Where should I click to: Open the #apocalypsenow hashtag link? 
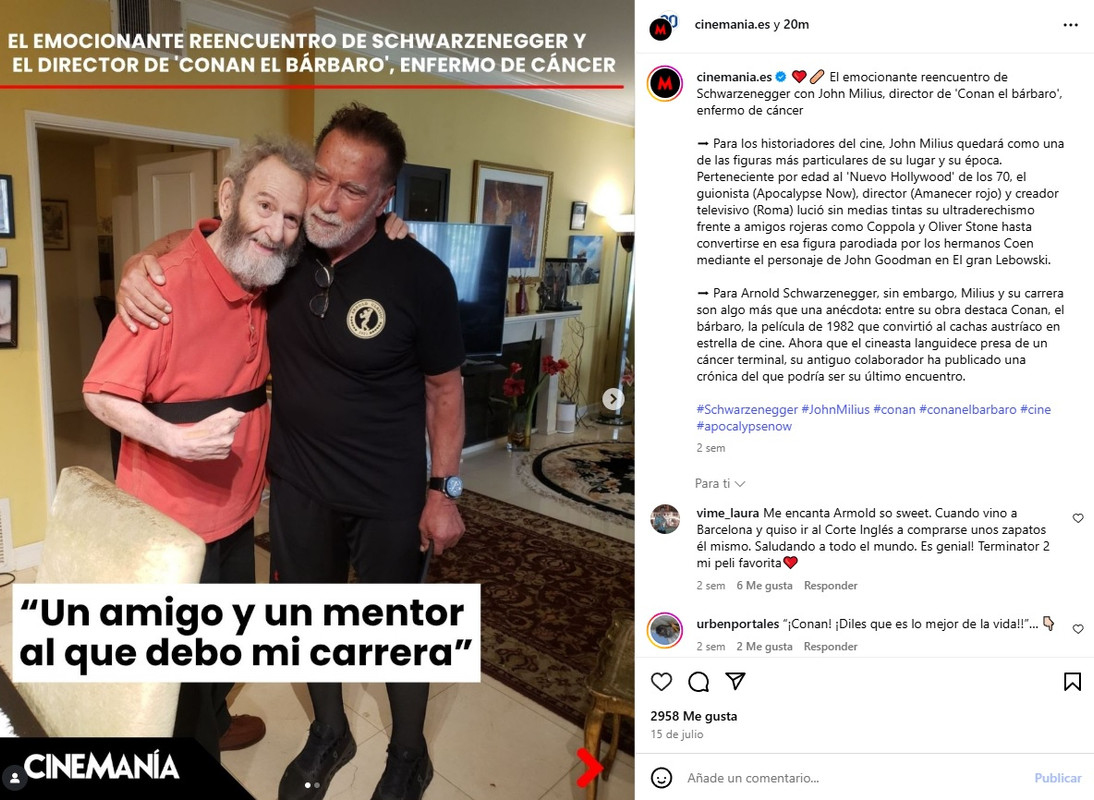coord(744,426)
